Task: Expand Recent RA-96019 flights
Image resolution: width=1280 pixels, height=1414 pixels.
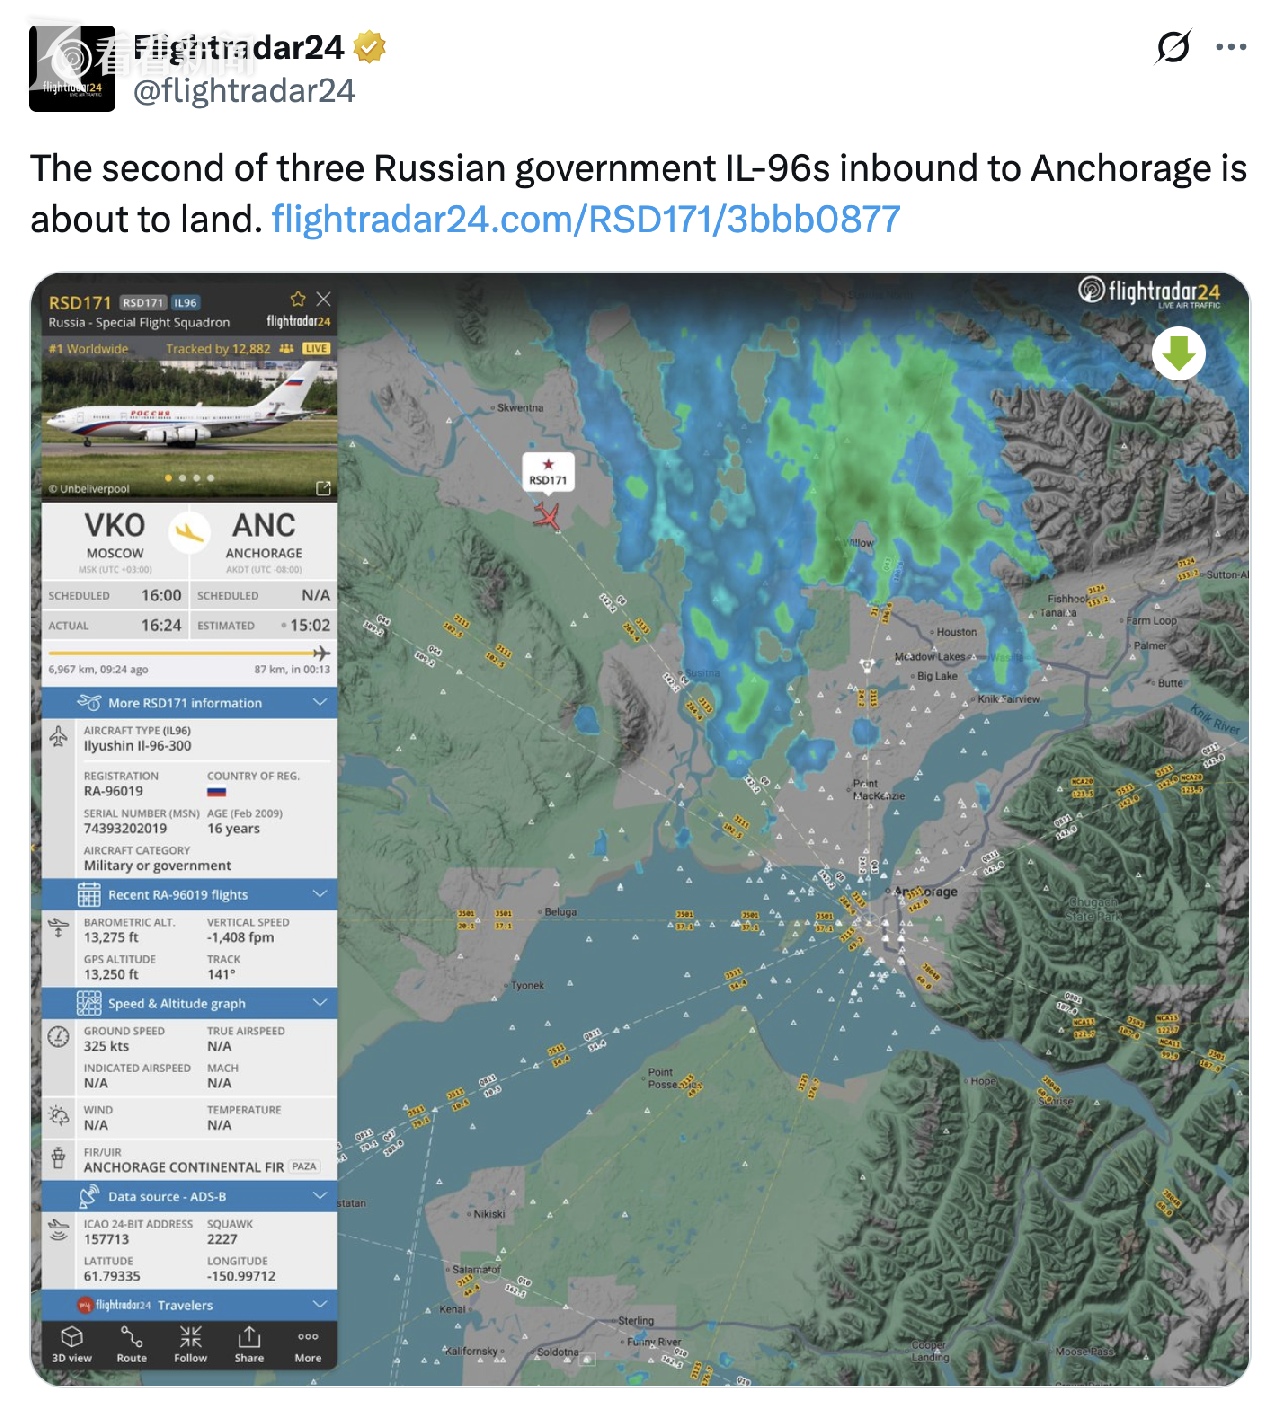Action: 189,895
